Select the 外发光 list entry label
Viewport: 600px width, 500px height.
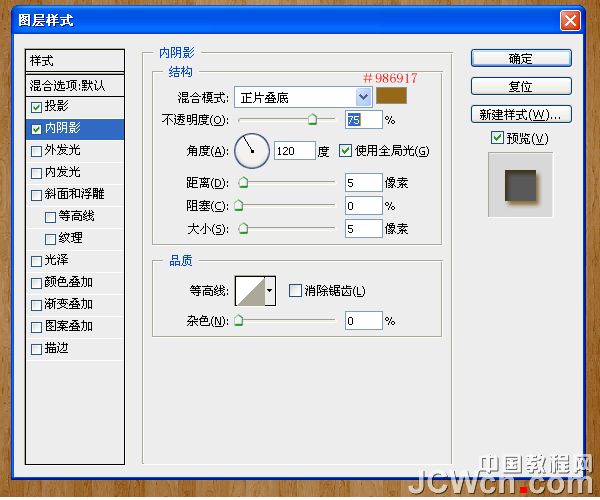coord(63,150)
